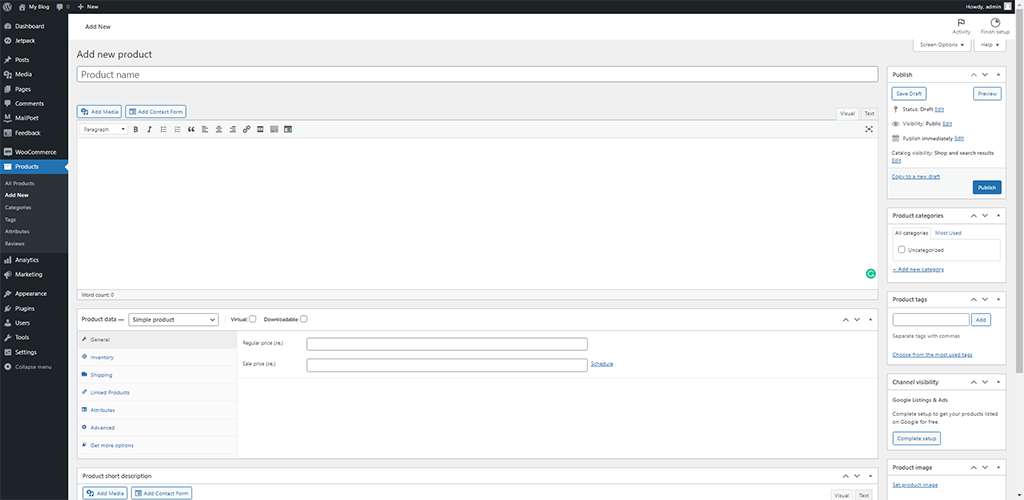Open the Paragraph format dropdown
Viewport: 1024px width, 500px height.
[x=103, y=129]
